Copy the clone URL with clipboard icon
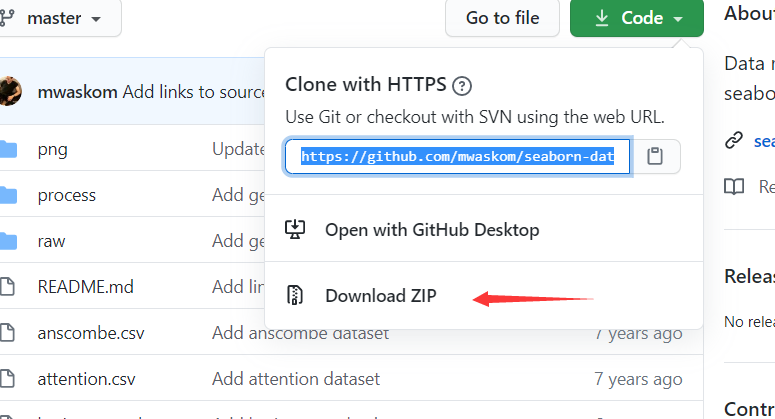This screenshot has height=419, width=775. [655, 156]
